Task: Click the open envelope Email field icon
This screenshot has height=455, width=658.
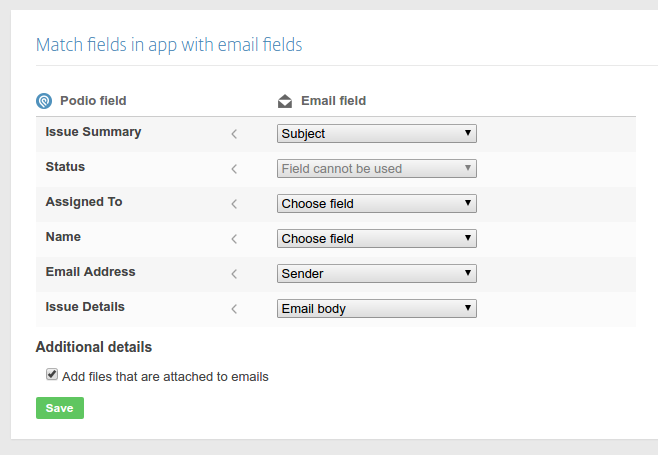Action: point(285,101)
